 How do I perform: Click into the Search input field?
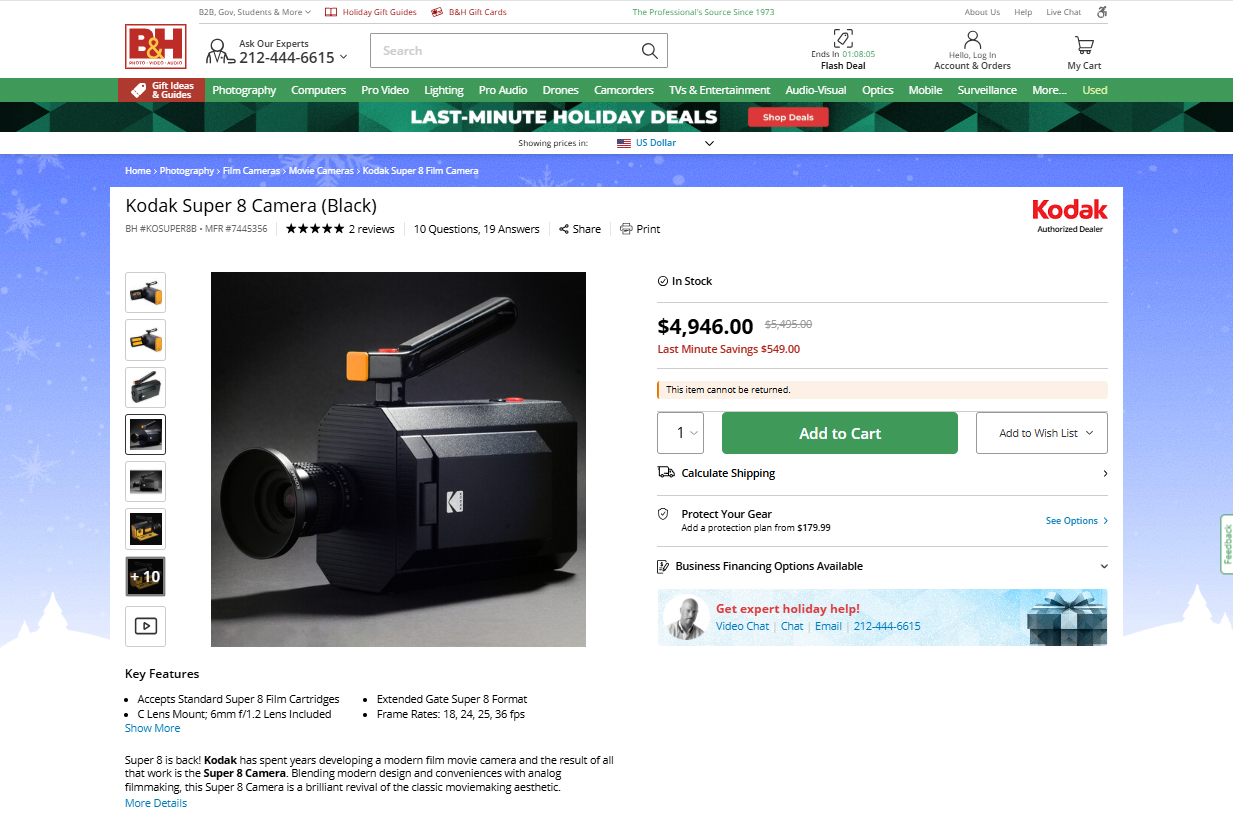(500, 51)
